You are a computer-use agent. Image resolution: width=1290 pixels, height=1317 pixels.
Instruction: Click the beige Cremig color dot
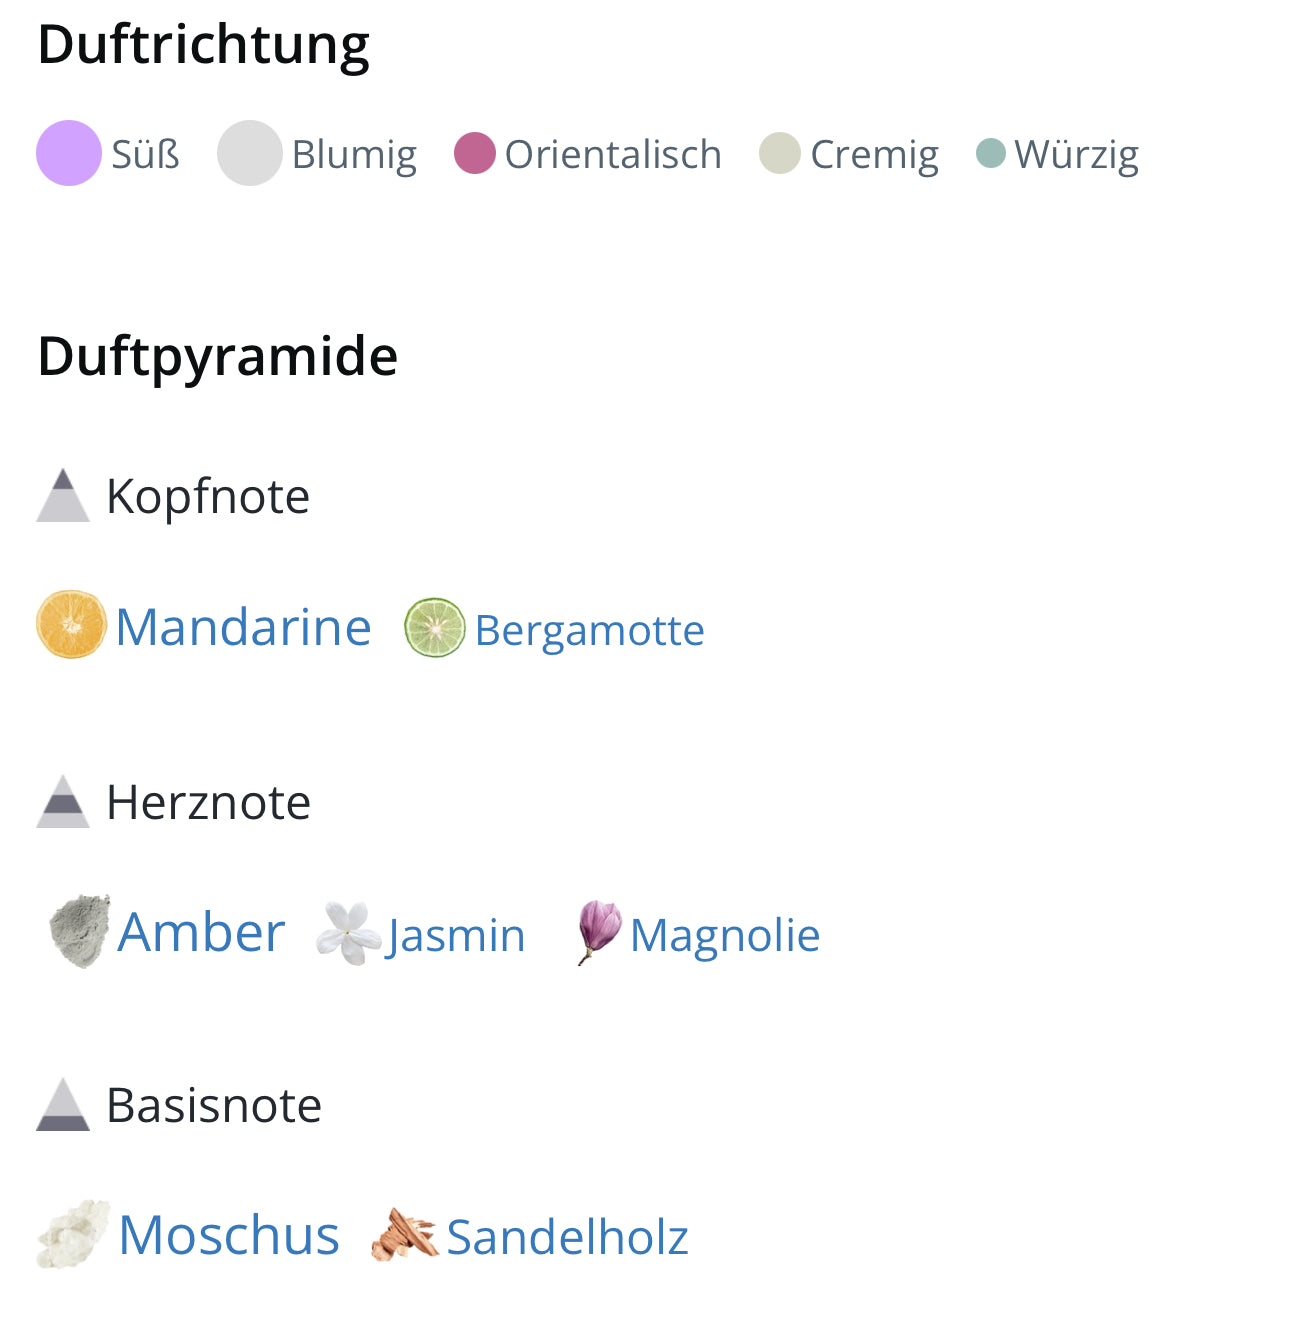(x=780, y=153)
